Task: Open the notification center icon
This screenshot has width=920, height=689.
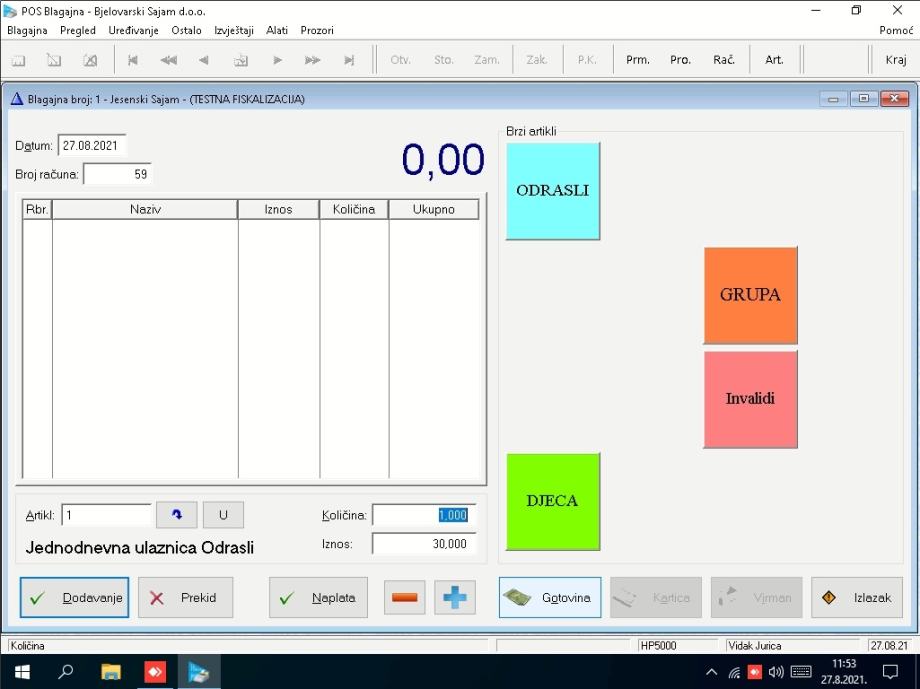Action: point(890,671)
